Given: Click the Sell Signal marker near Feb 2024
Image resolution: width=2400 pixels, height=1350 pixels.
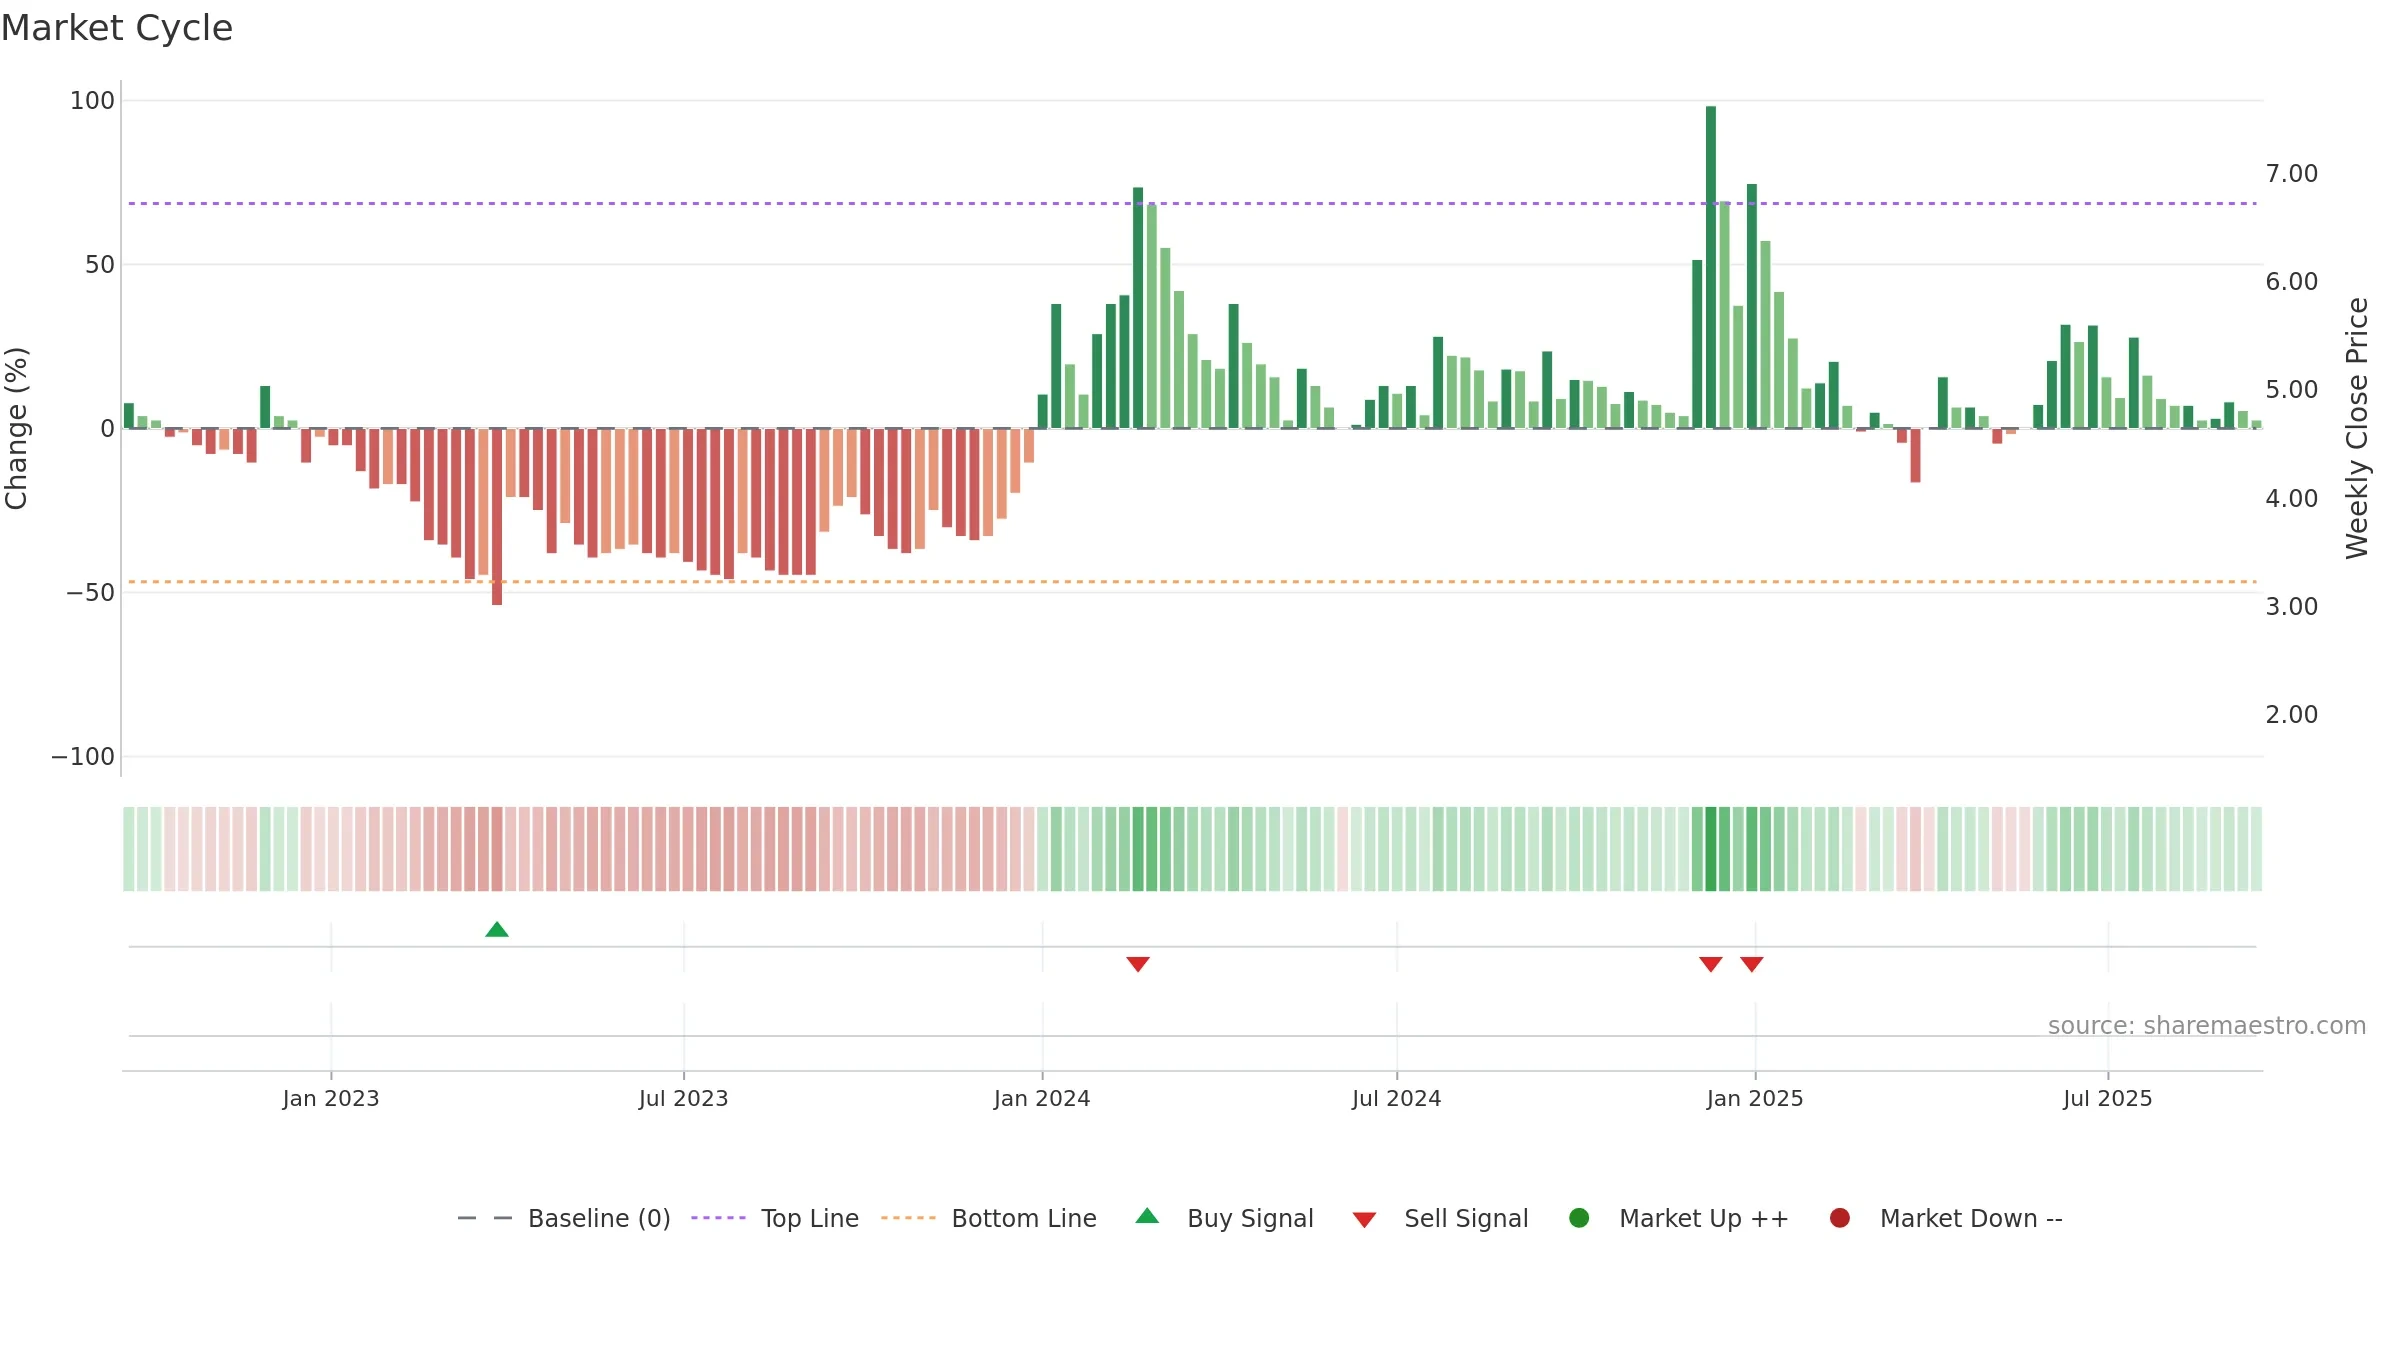Looking at the screenshot, I should pos(1138,964).
